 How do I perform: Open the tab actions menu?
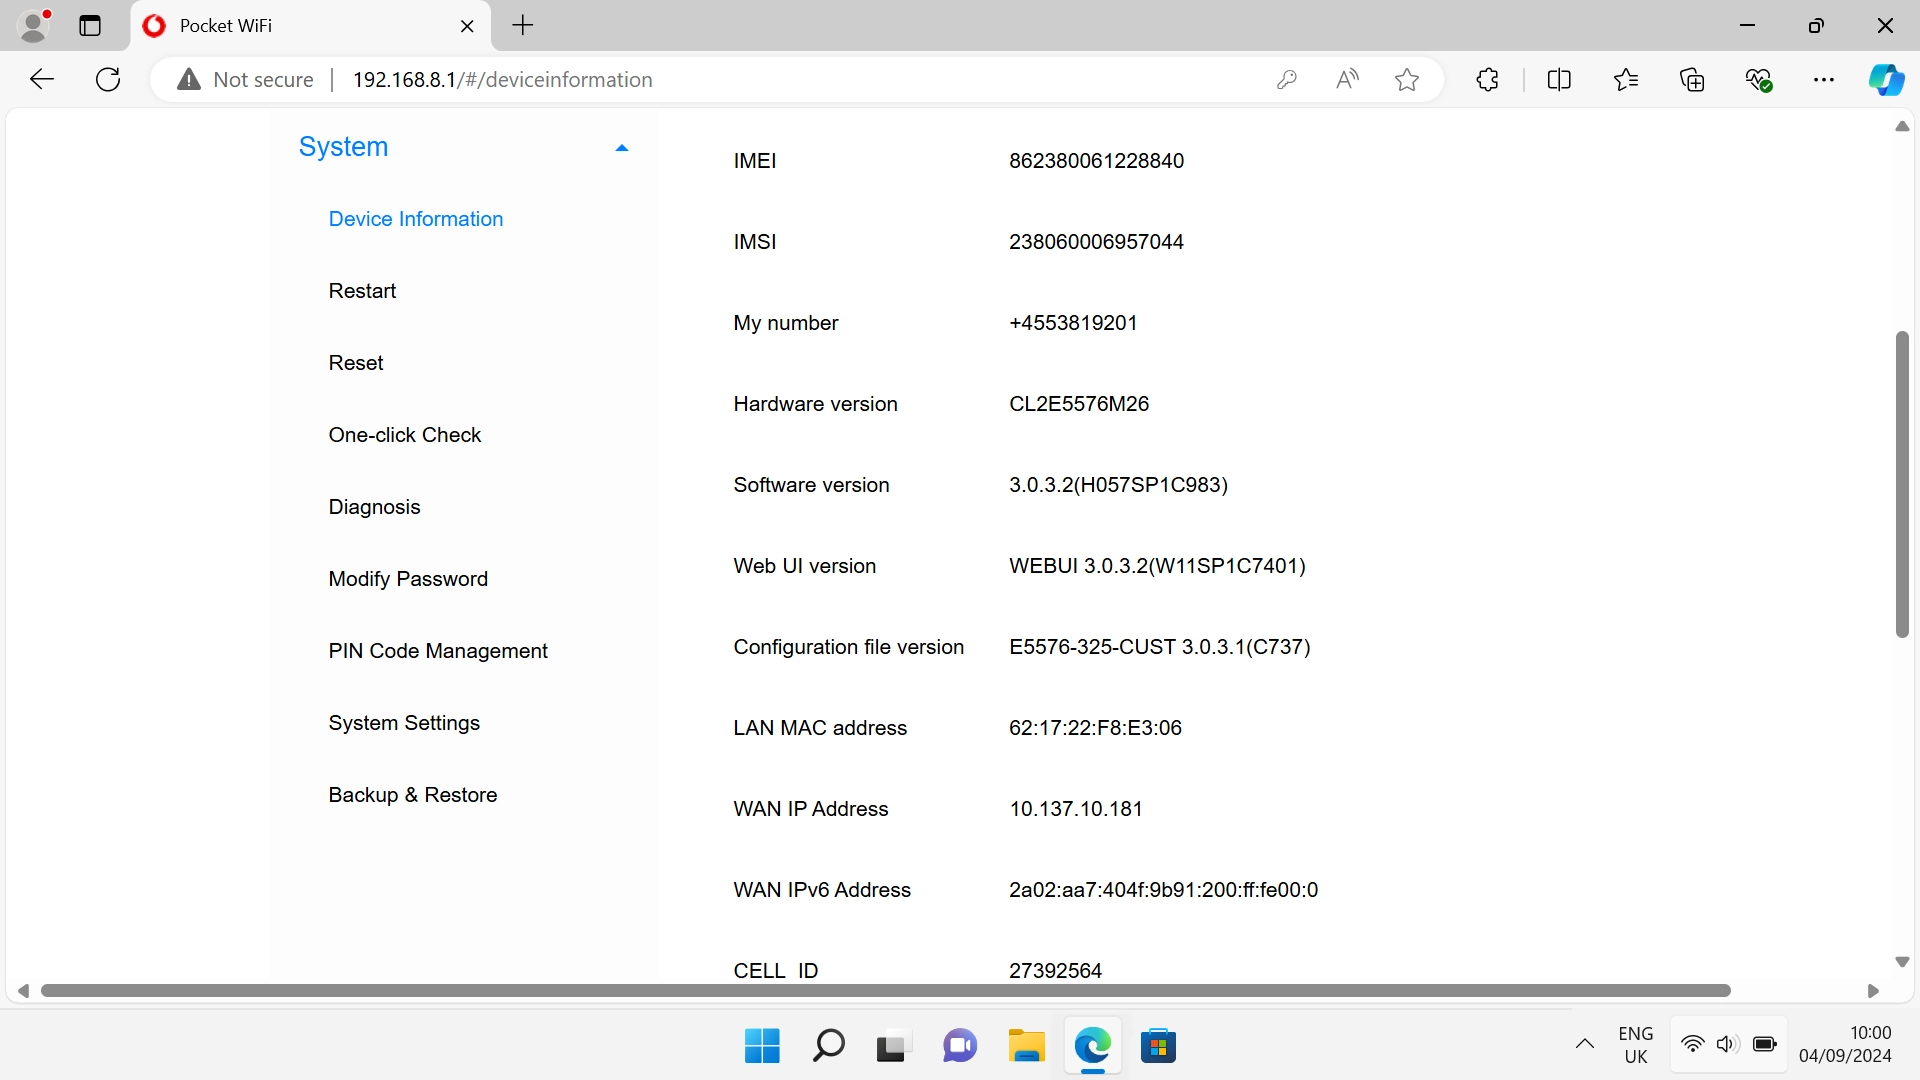89,26
